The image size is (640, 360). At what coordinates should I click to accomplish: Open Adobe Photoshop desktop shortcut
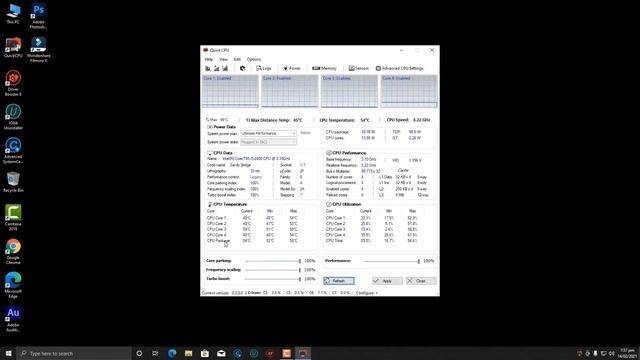[x=38, y=16]
